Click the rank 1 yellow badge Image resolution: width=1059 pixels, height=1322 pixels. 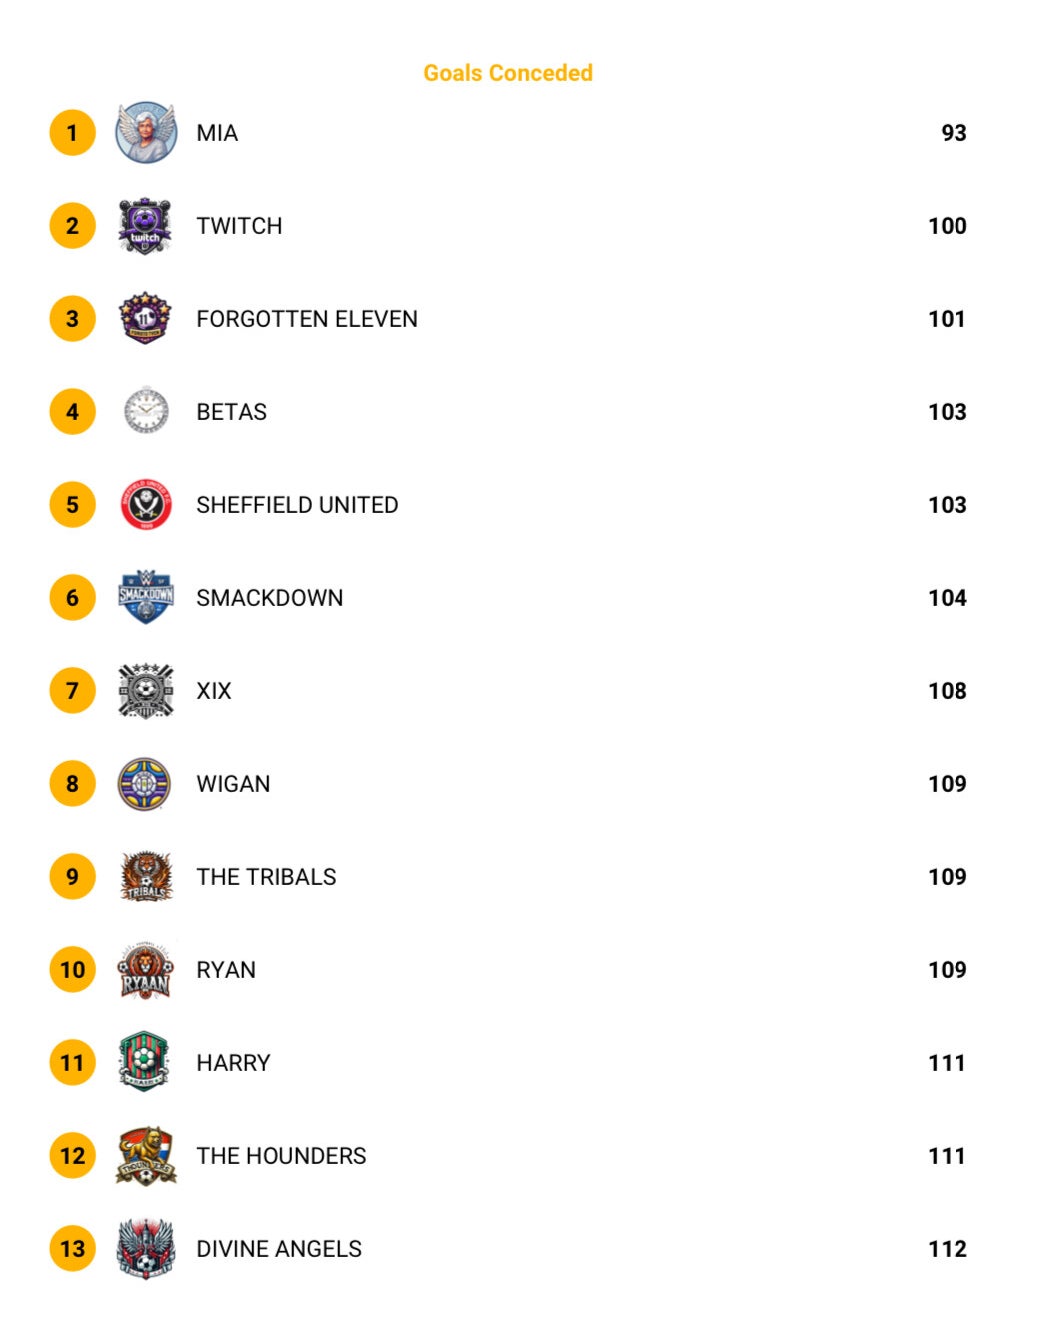(x=72, y=132)
